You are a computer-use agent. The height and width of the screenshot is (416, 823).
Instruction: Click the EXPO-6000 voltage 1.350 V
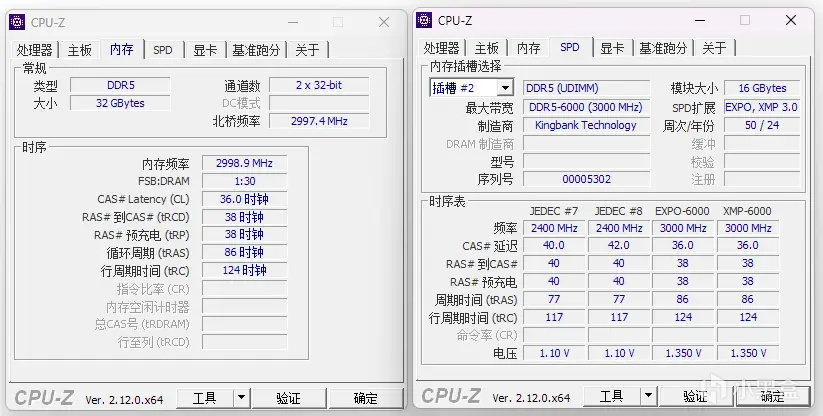pyautogui.click(x=683, y=354)
